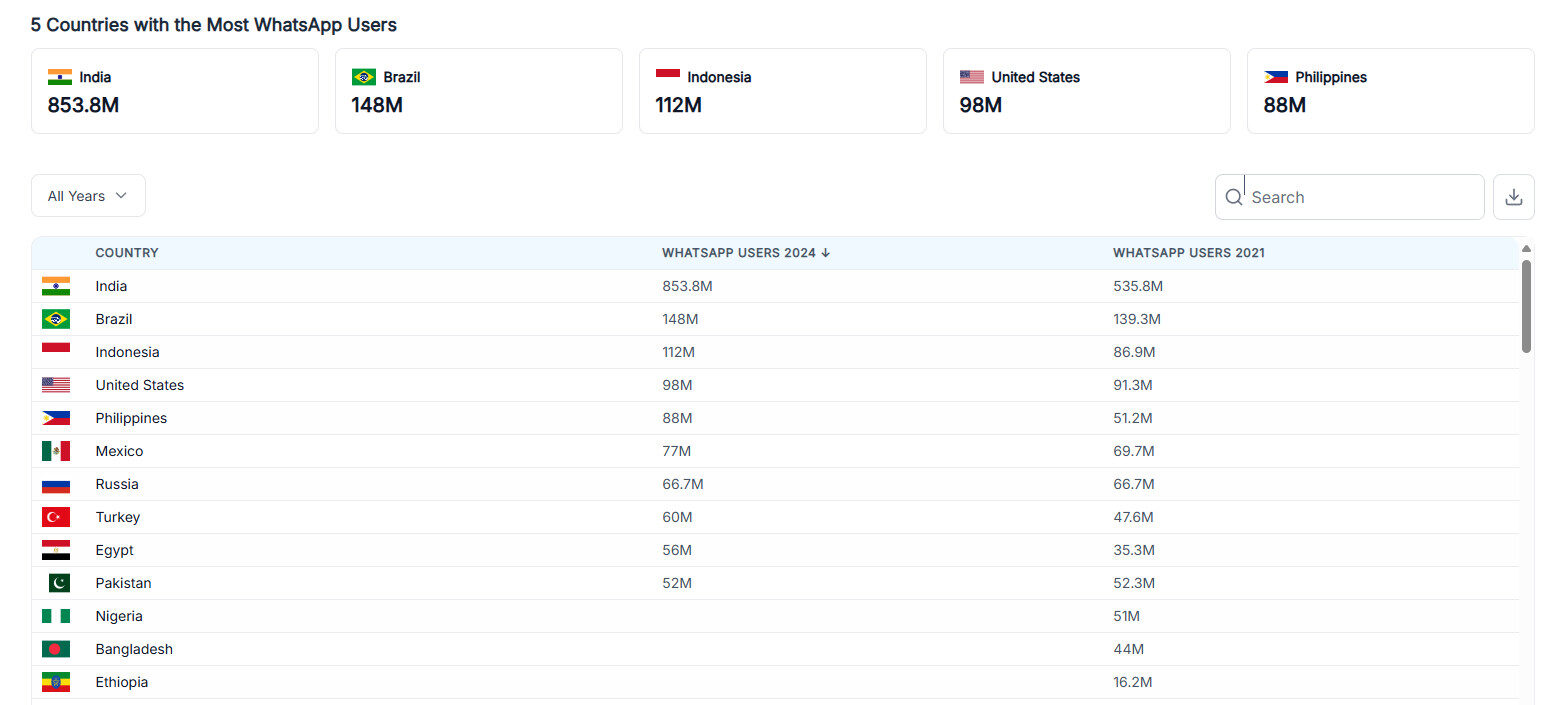The width and height of the screenshot is (1554, 705).
Task: Click the Bangladesh flag in table
Action: pyautogui.click(x=56, y=649)
